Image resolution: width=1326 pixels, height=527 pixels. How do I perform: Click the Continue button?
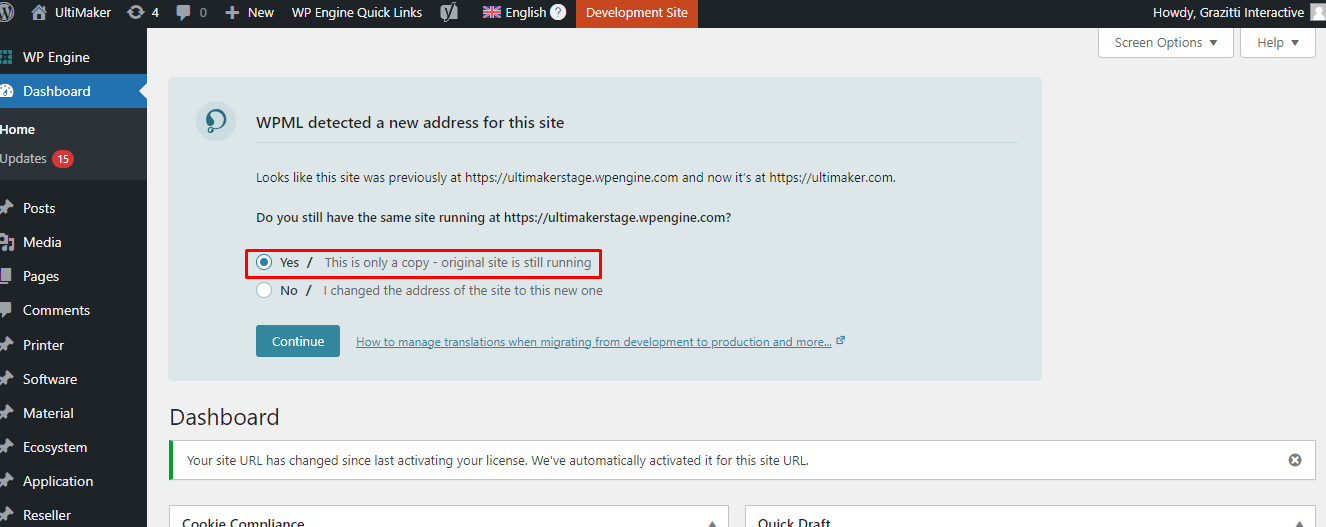click(298, 341)
